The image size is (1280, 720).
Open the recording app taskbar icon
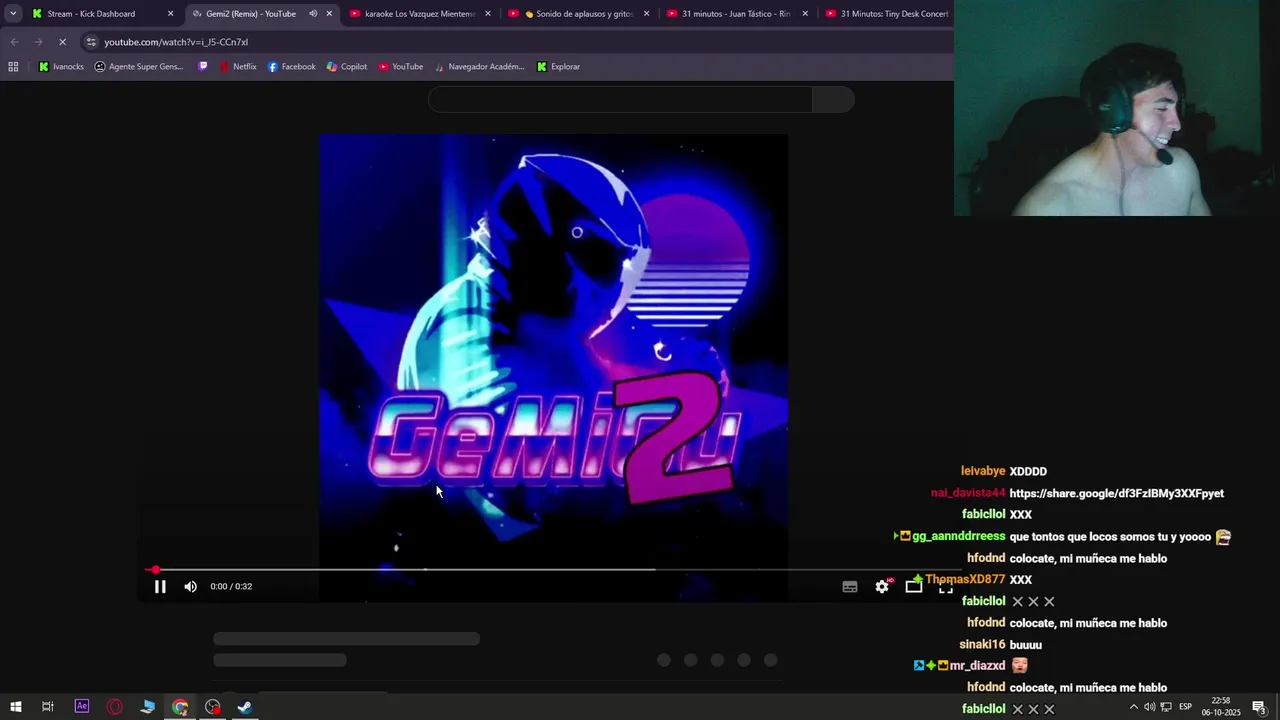tap(213, 707)
